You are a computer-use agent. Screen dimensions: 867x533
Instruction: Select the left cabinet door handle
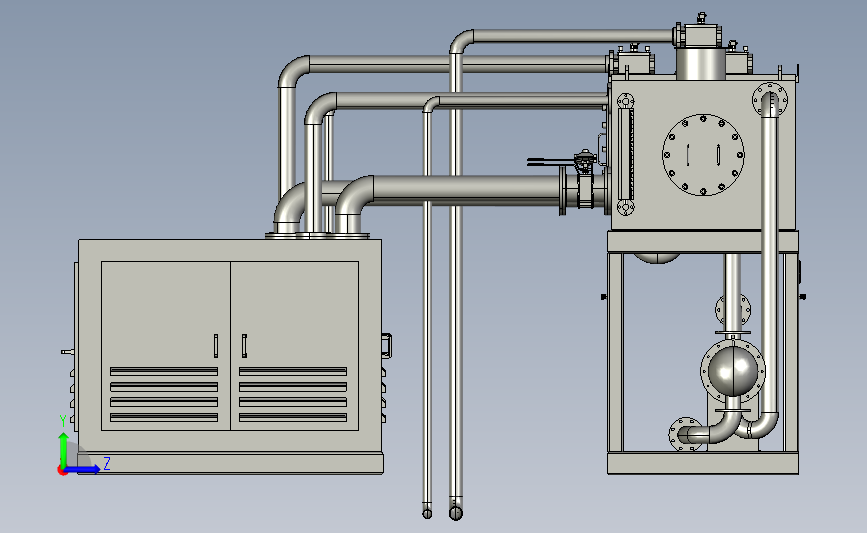pyautogui.click(x=216, y=346)
